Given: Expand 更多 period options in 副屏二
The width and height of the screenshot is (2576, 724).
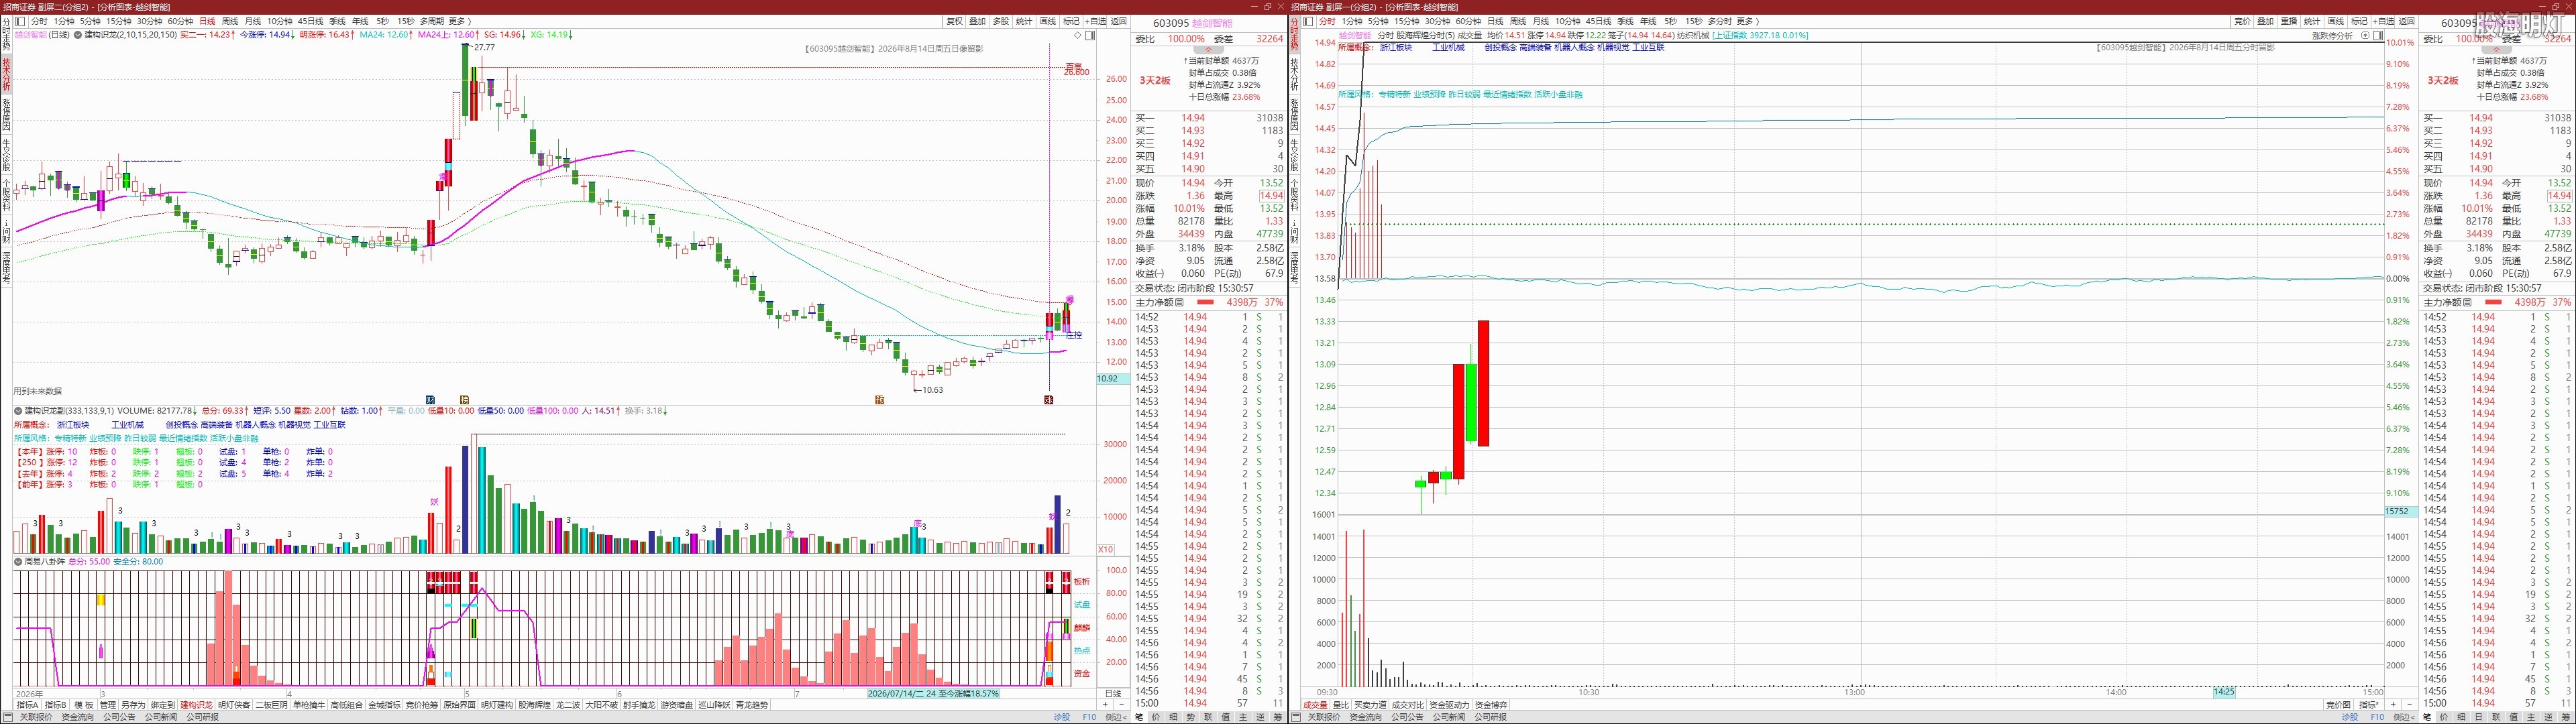Looking at the screenshot, I should (x=461, y=21).
